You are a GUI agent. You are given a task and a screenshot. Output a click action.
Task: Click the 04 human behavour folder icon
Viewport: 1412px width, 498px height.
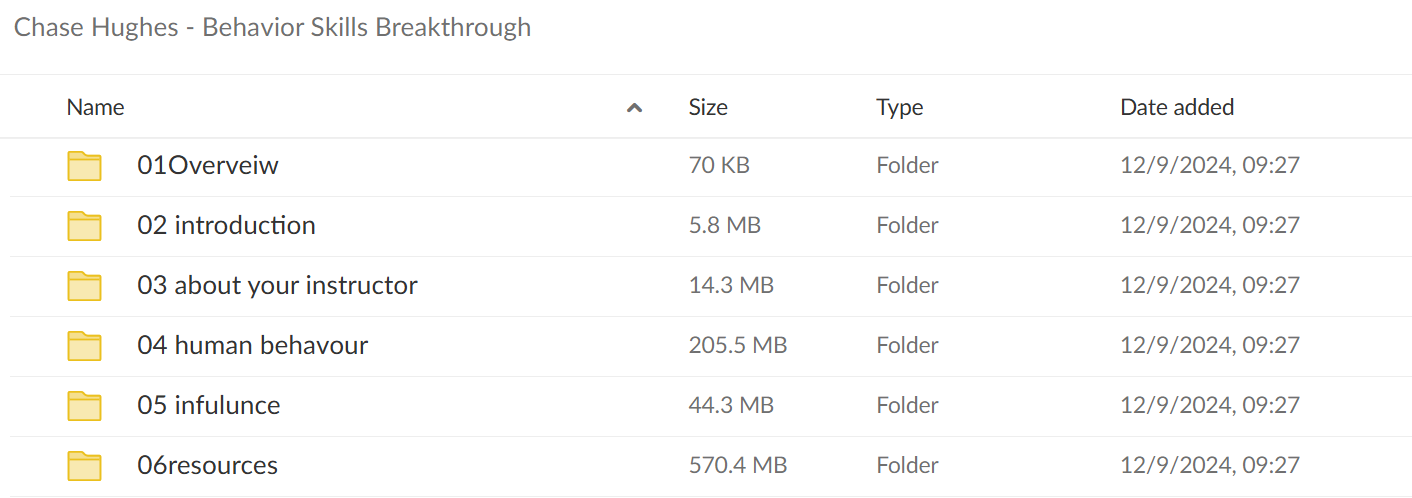coord(85,346)
